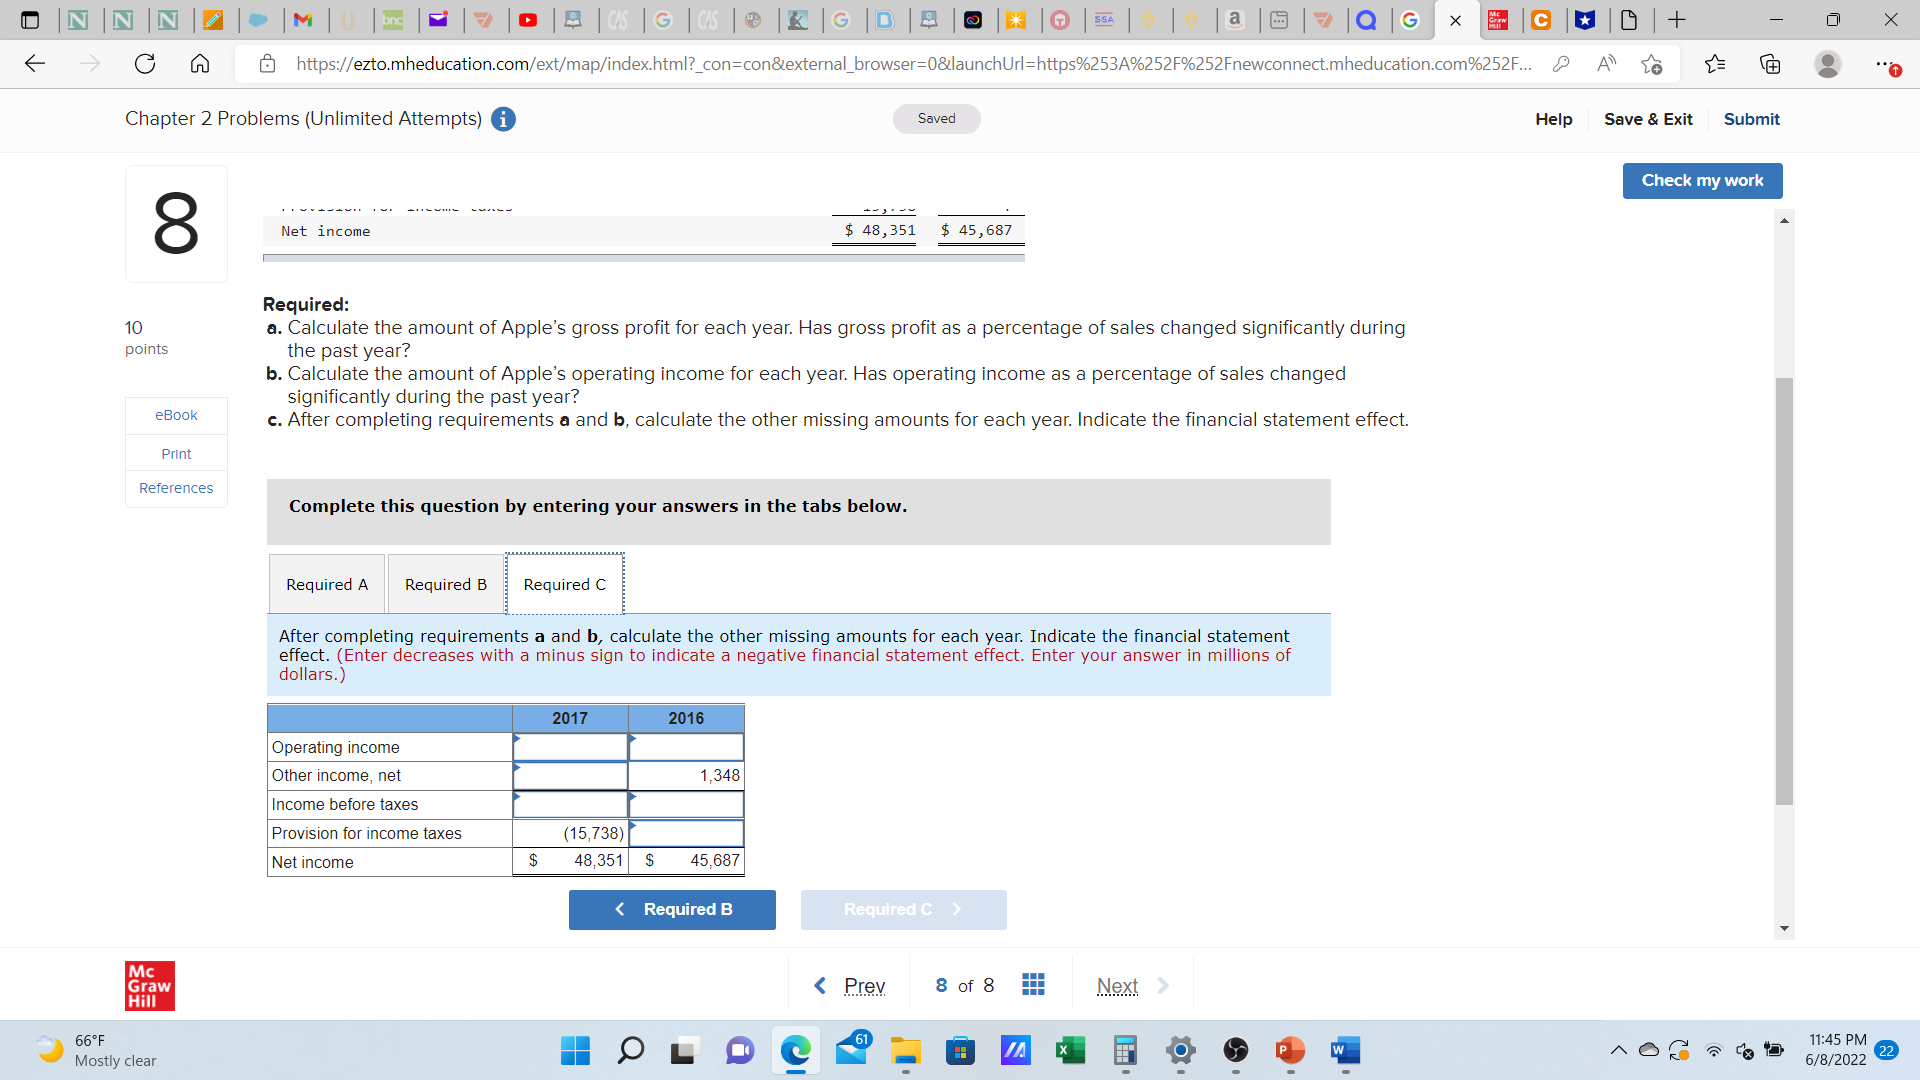The image size is (1920, 1080).
Task: Click the page scroll down arrow
Action: tap(1784, 928)
